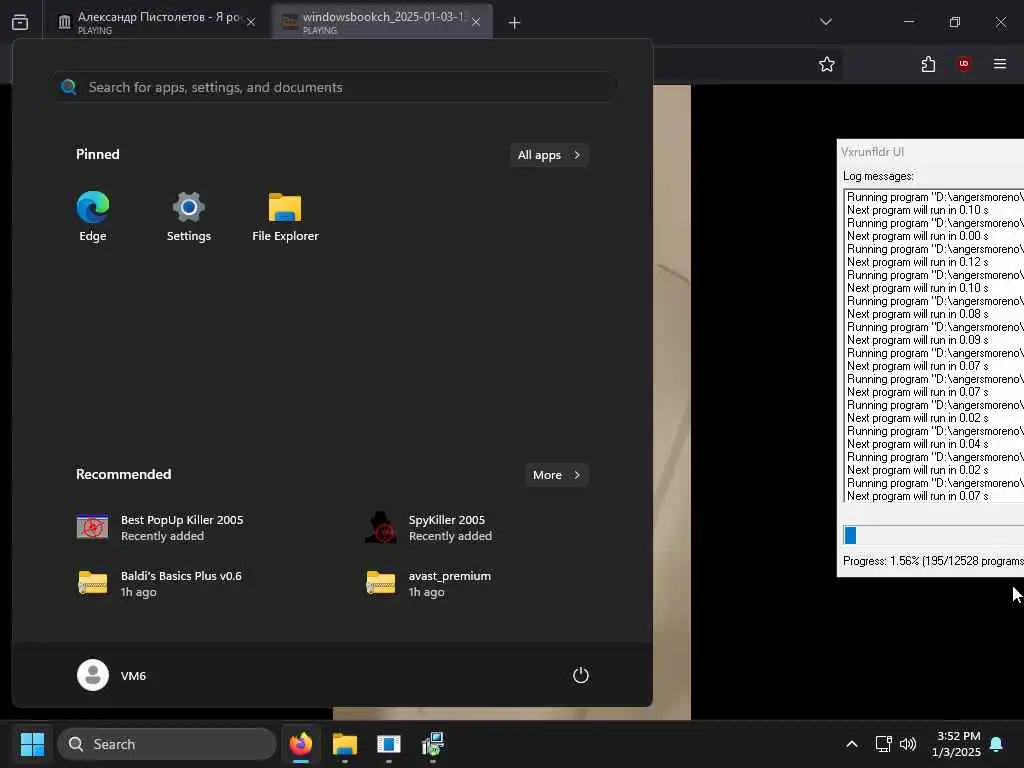Click the network tray icon
This screenshot has height=768, width=1024.
884,744
